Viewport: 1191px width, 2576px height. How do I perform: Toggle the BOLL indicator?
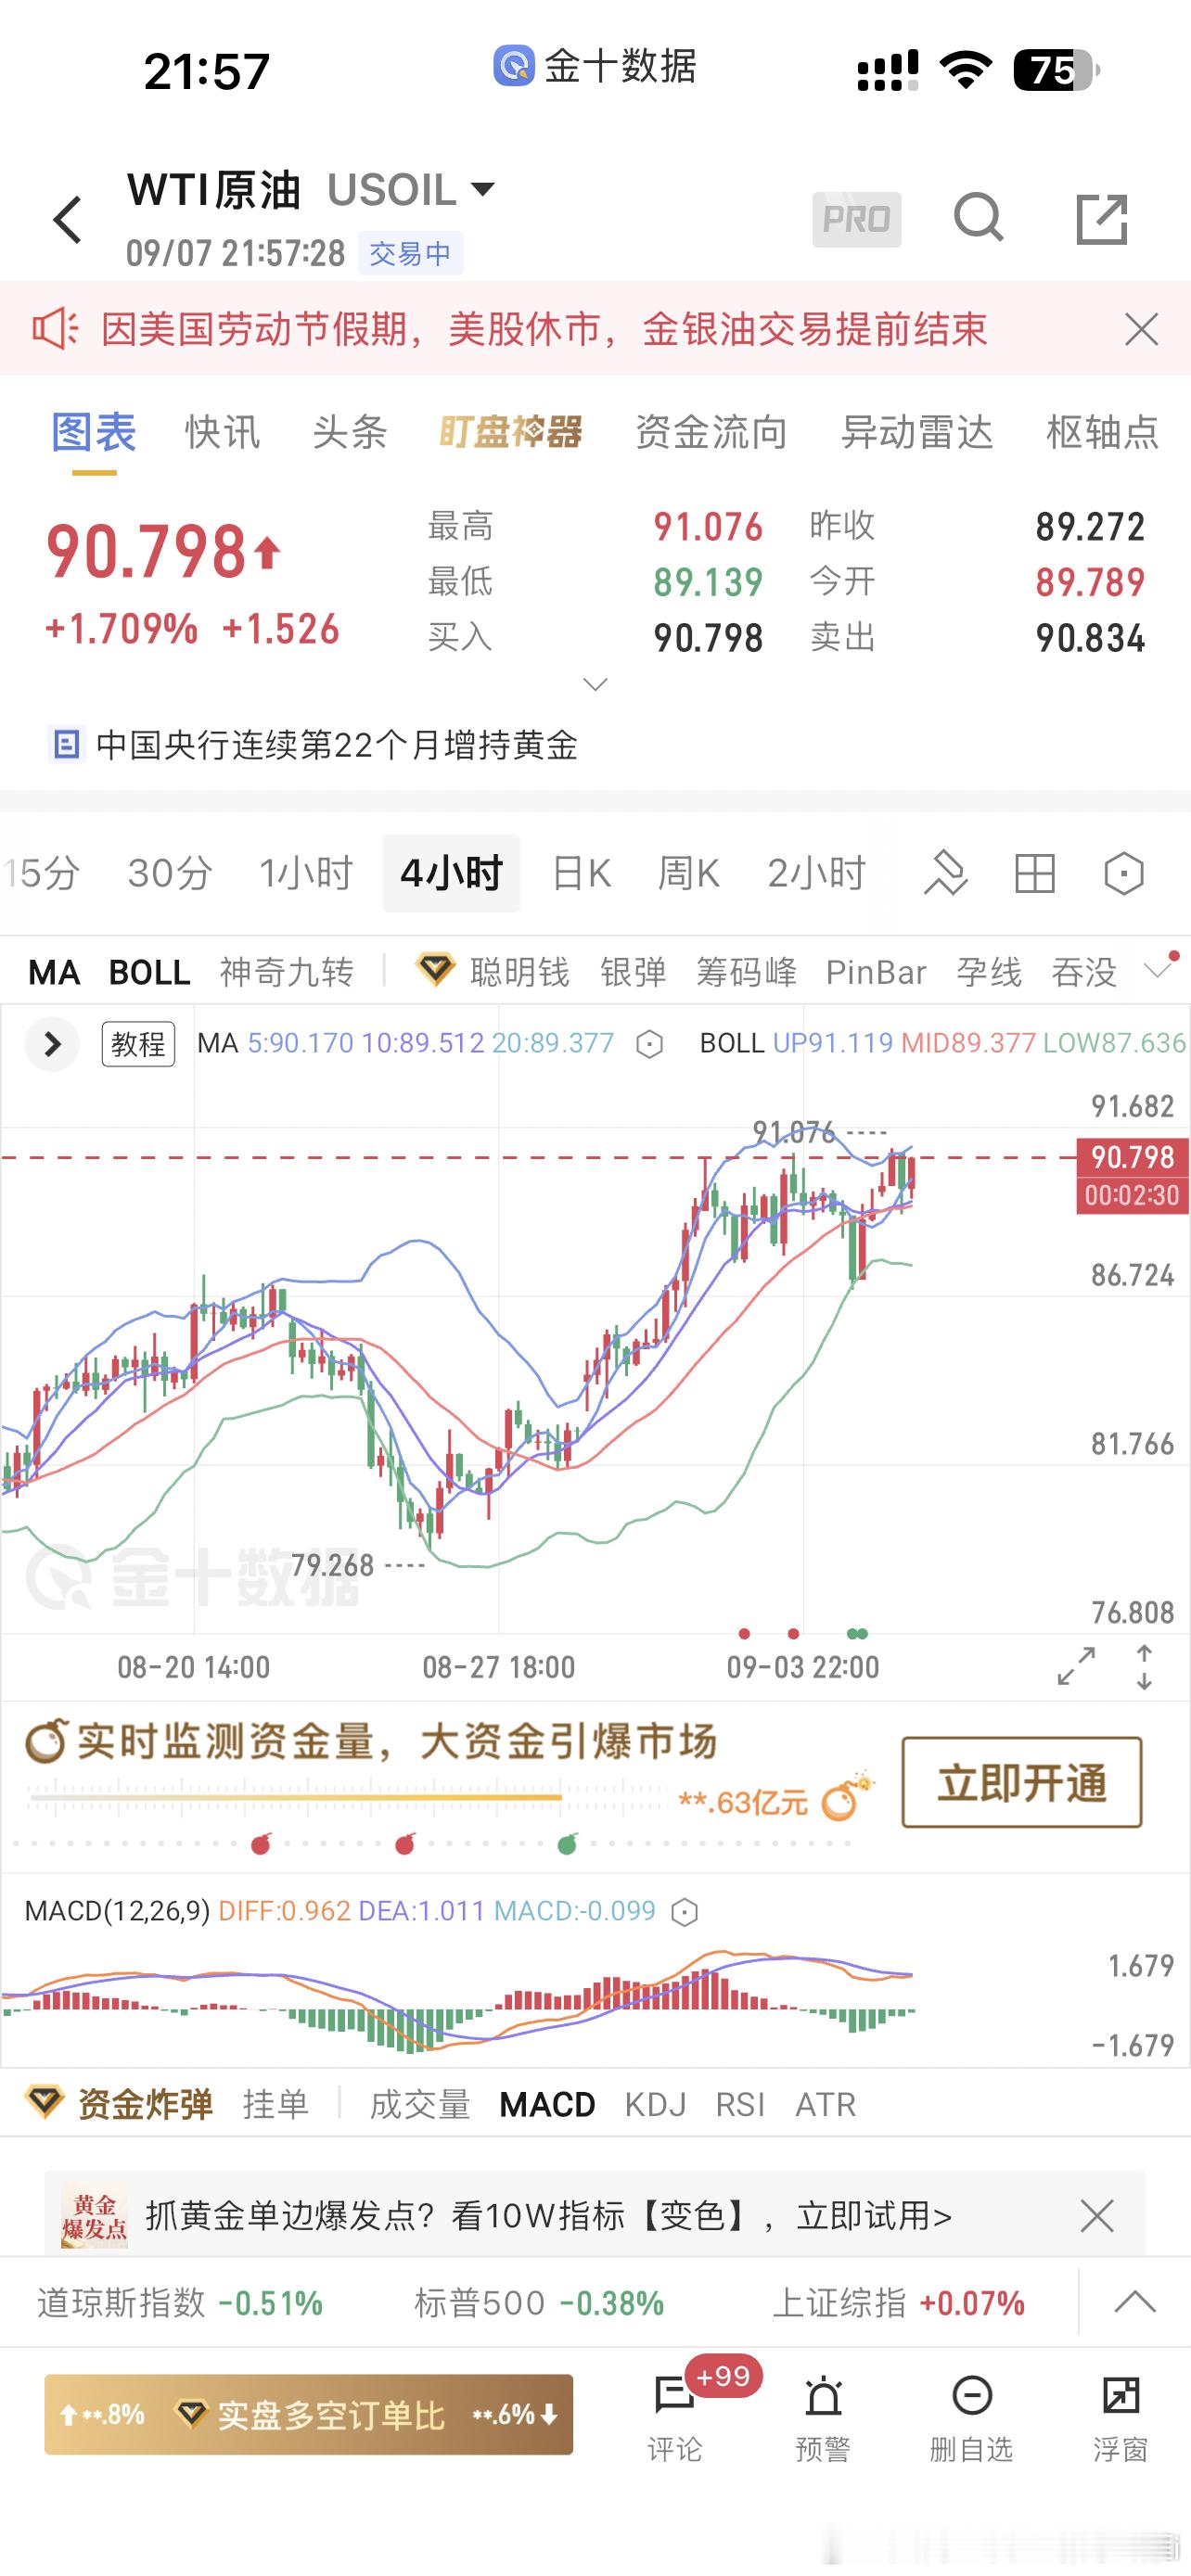(x=149, y=972)
